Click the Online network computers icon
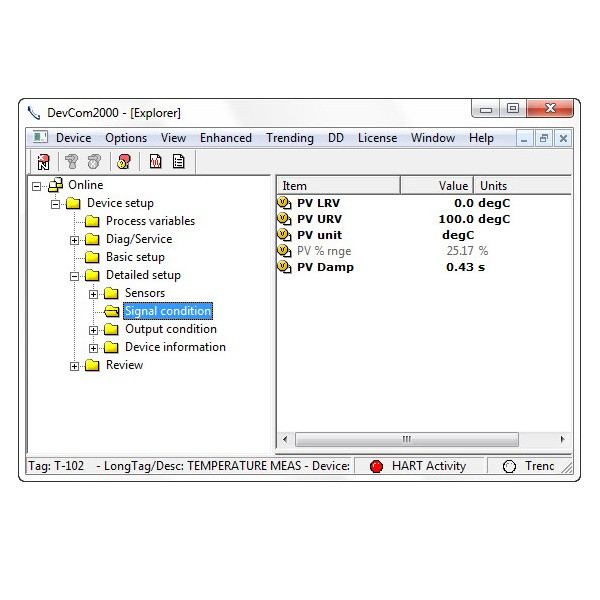The width and height of the screenshot is (600, 600). 55,185
